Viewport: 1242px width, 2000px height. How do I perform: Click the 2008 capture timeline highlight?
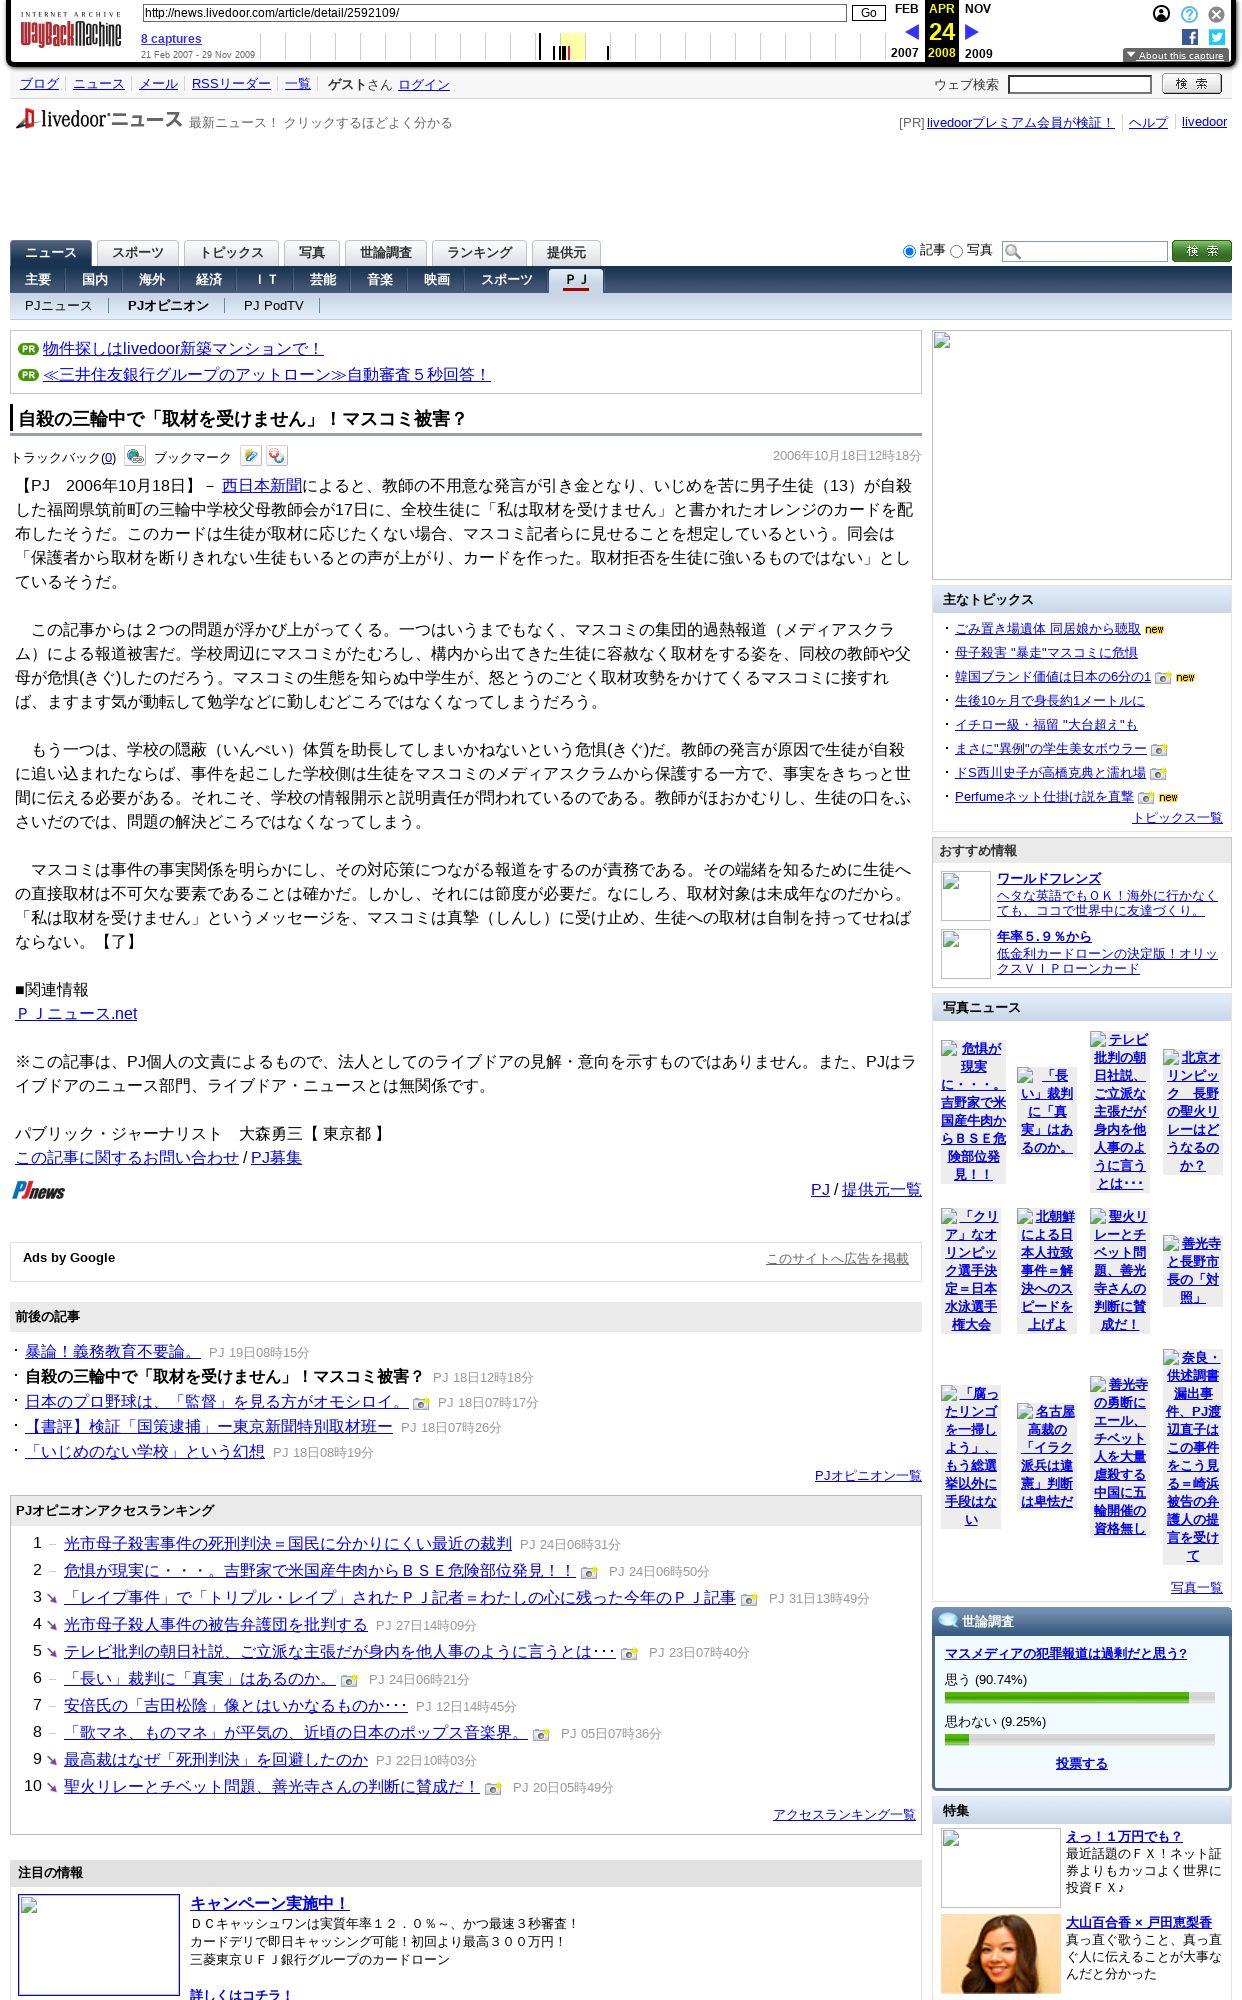click(x=572, y=46)
